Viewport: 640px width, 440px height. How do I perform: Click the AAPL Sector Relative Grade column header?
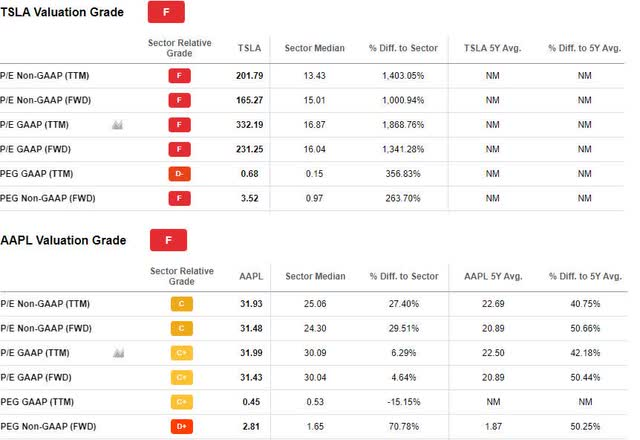pyautogui.click(x=182, y=276)
